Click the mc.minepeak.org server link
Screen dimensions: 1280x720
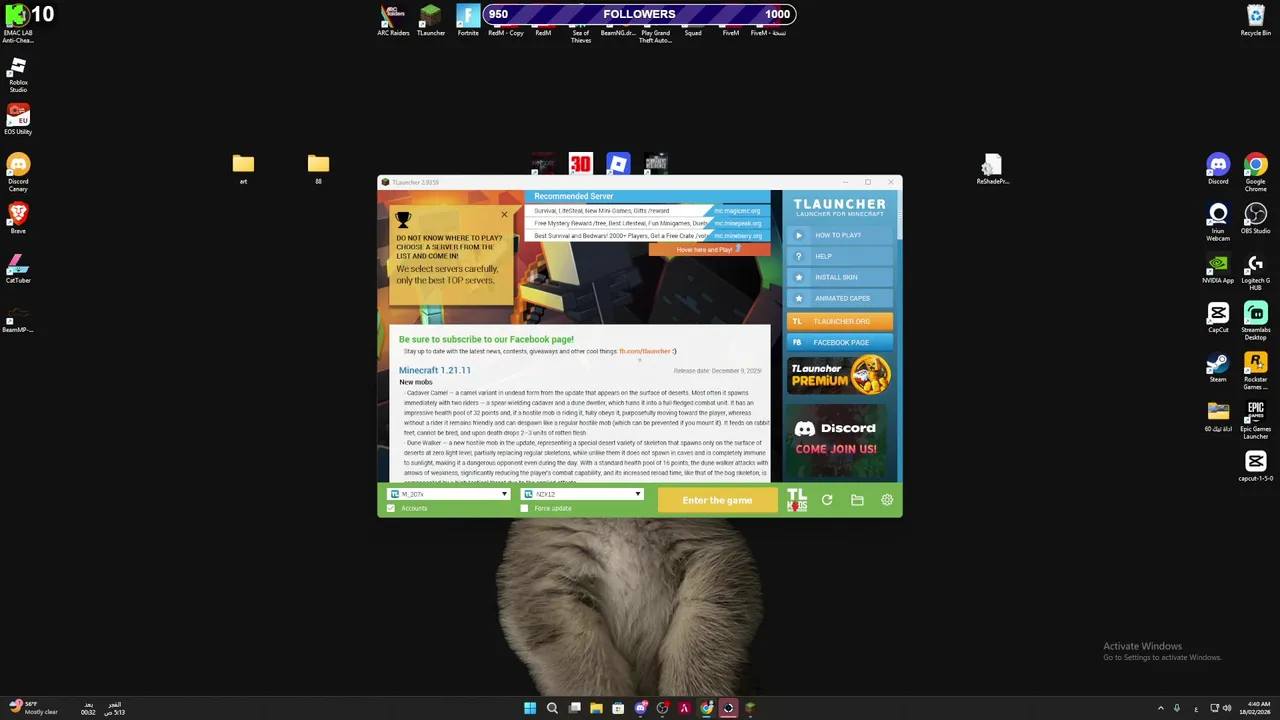click(738, 223)
